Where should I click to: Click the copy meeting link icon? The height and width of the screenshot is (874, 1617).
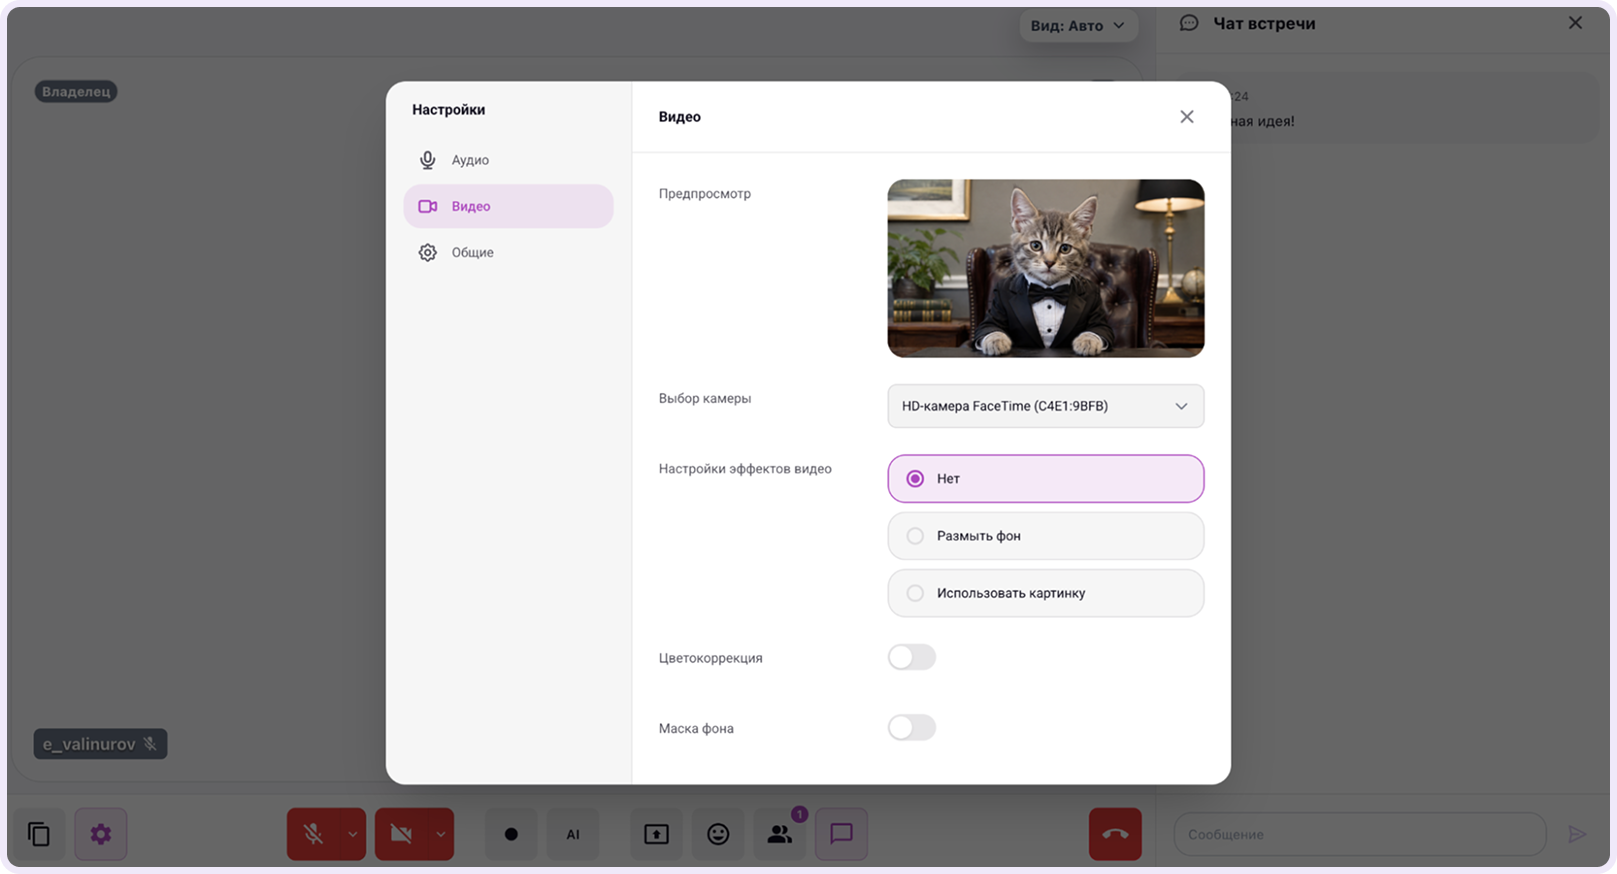39,834
